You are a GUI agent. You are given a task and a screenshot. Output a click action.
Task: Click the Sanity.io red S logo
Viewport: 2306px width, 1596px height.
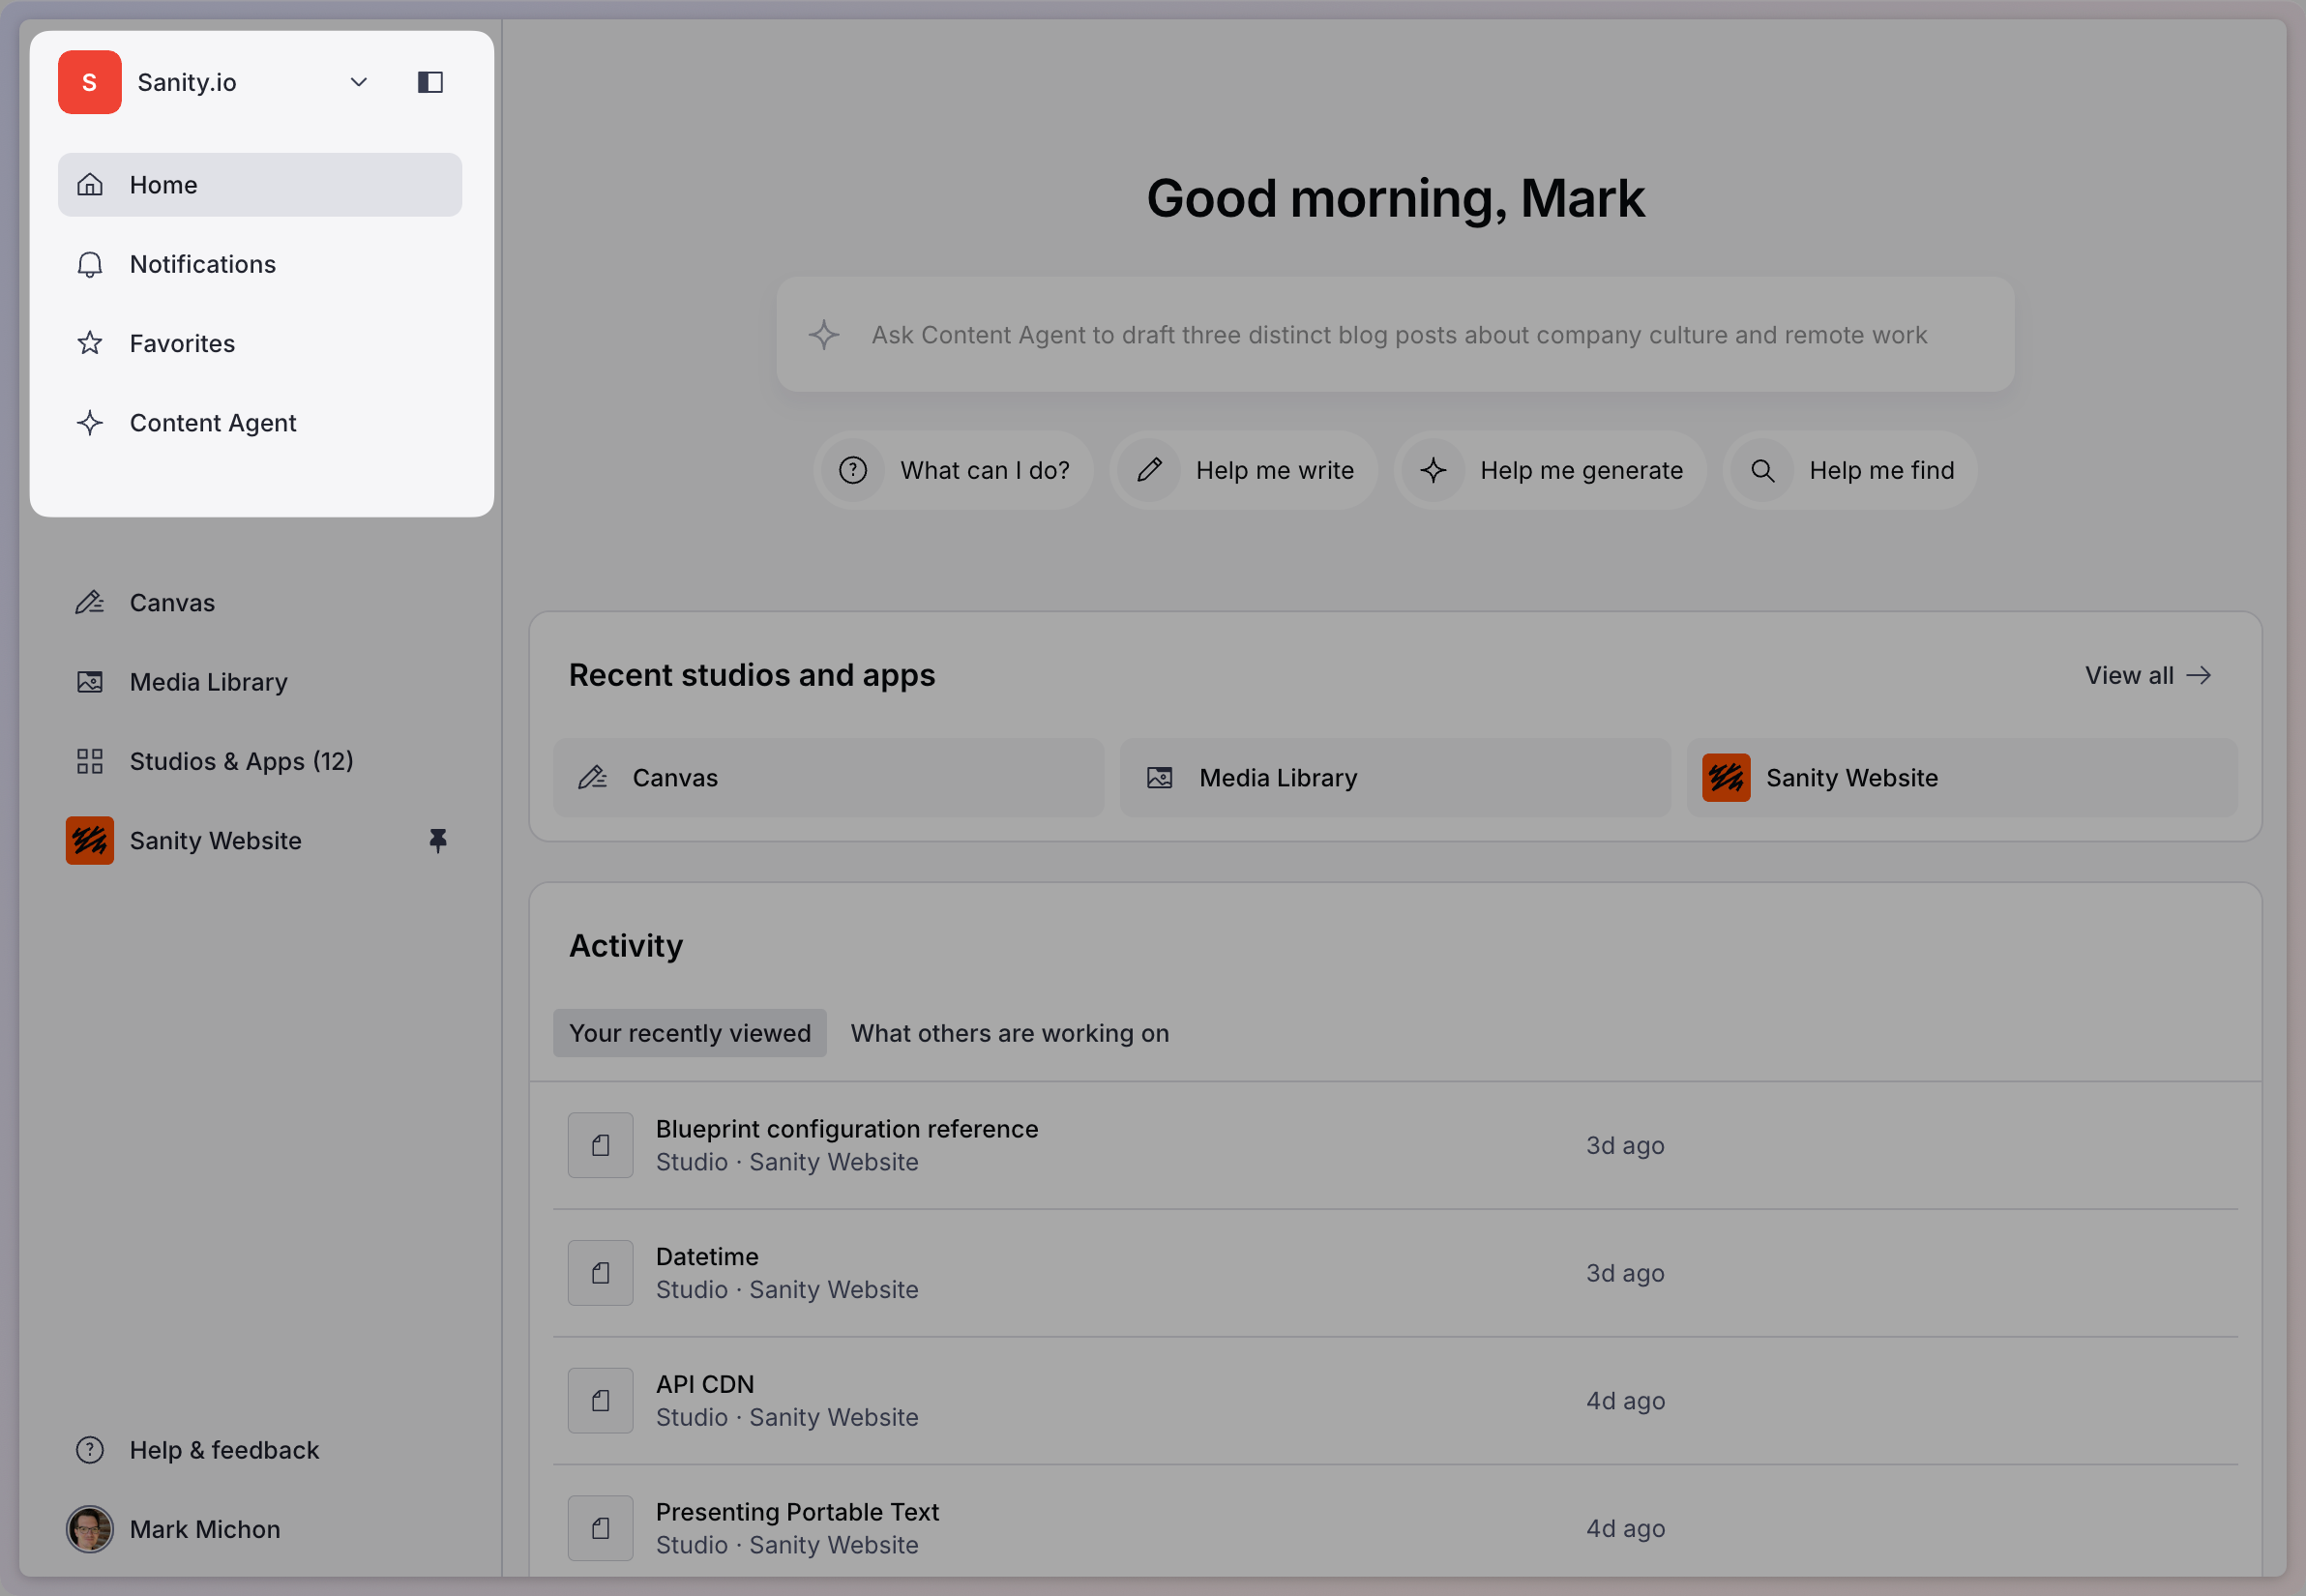coord(90,82)
